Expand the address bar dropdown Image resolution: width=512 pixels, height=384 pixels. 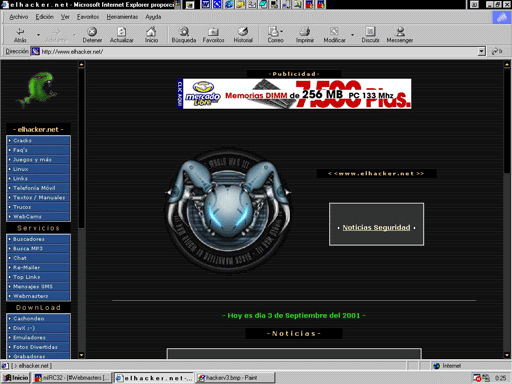481,51
